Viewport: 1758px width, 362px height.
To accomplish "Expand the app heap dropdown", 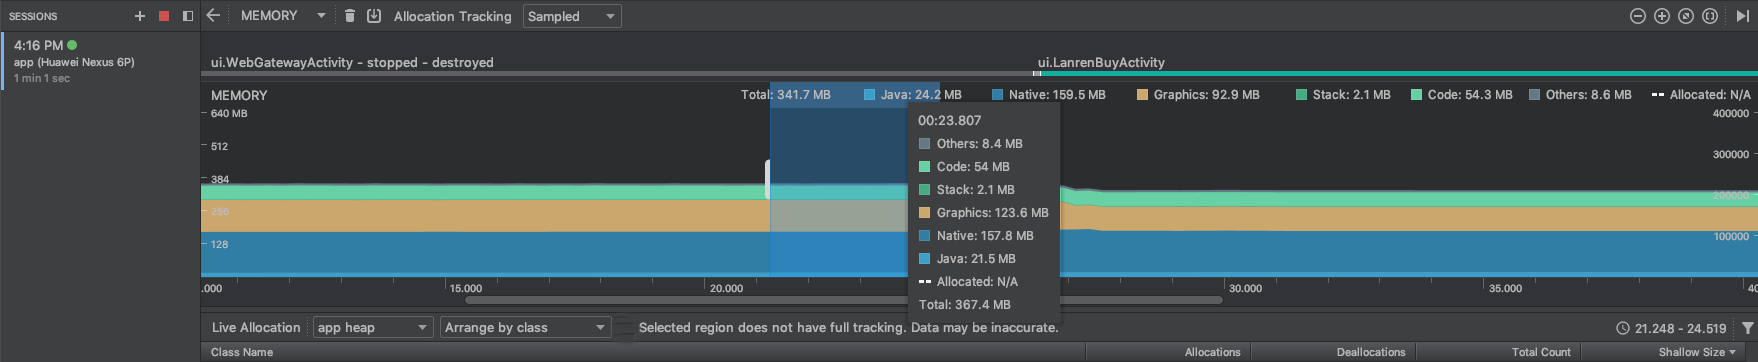I will pos(373,327).
